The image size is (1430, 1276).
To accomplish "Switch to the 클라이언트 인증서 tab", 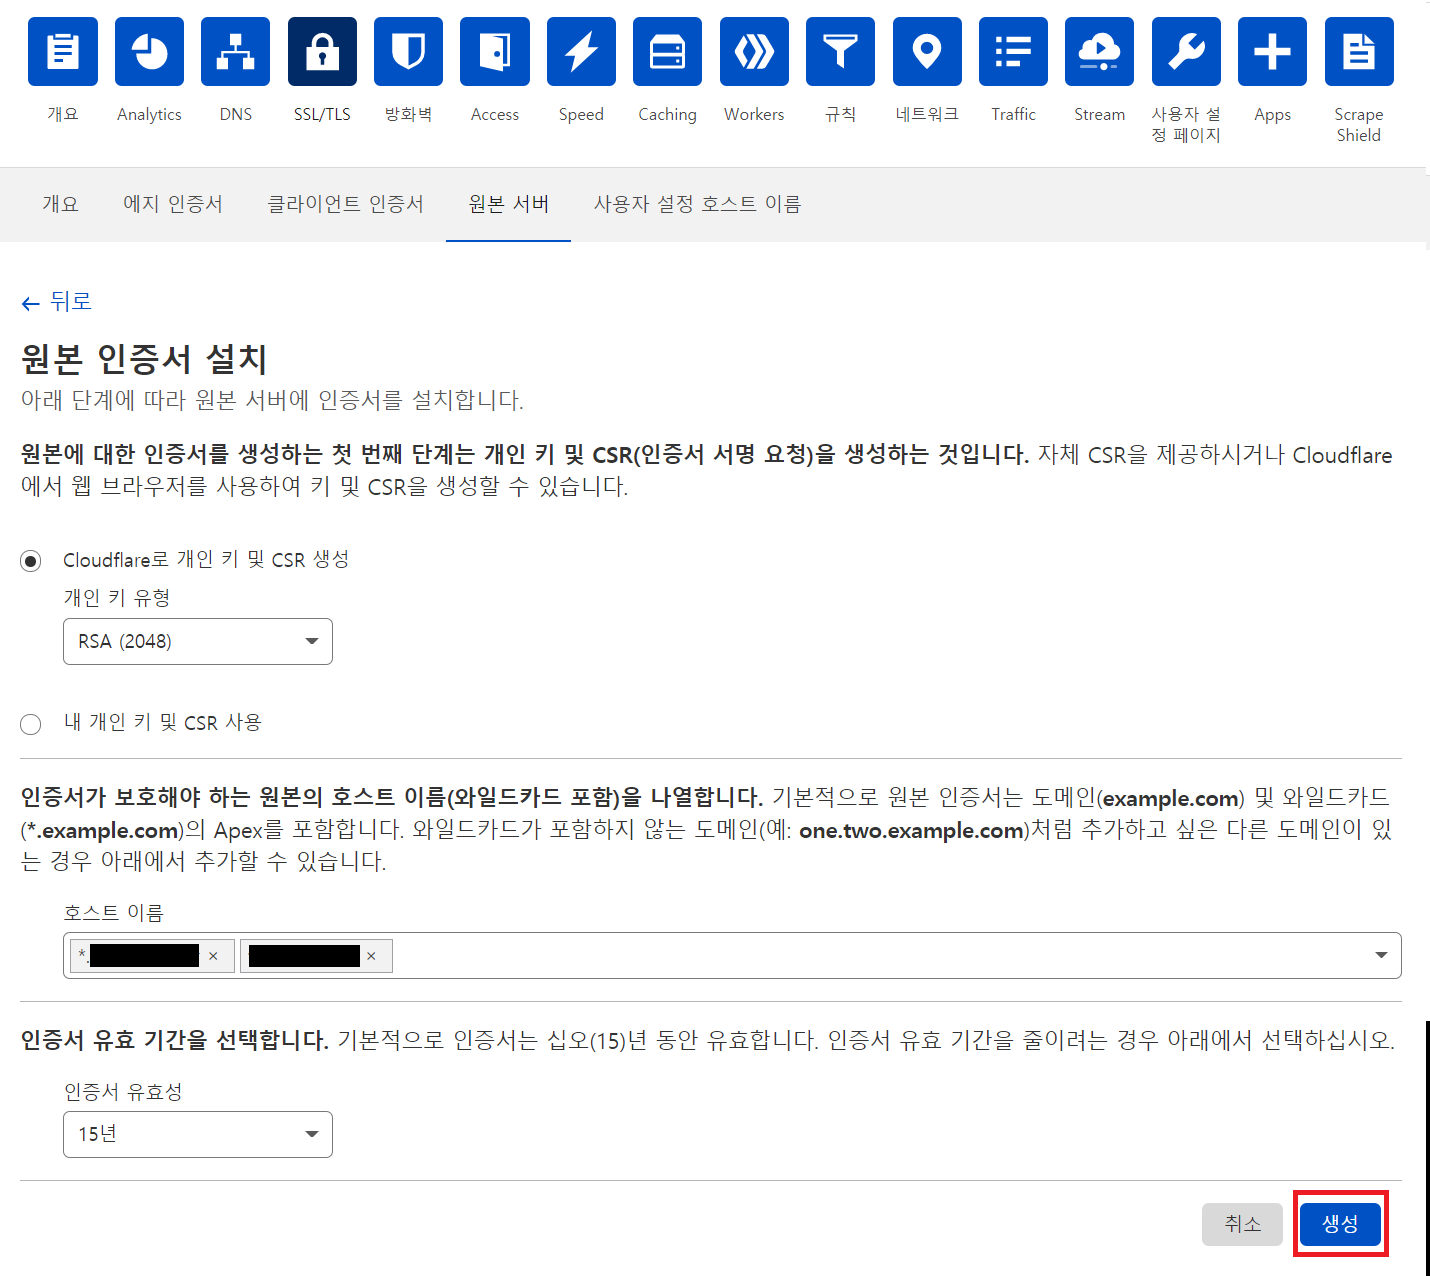I will [345, 204].
